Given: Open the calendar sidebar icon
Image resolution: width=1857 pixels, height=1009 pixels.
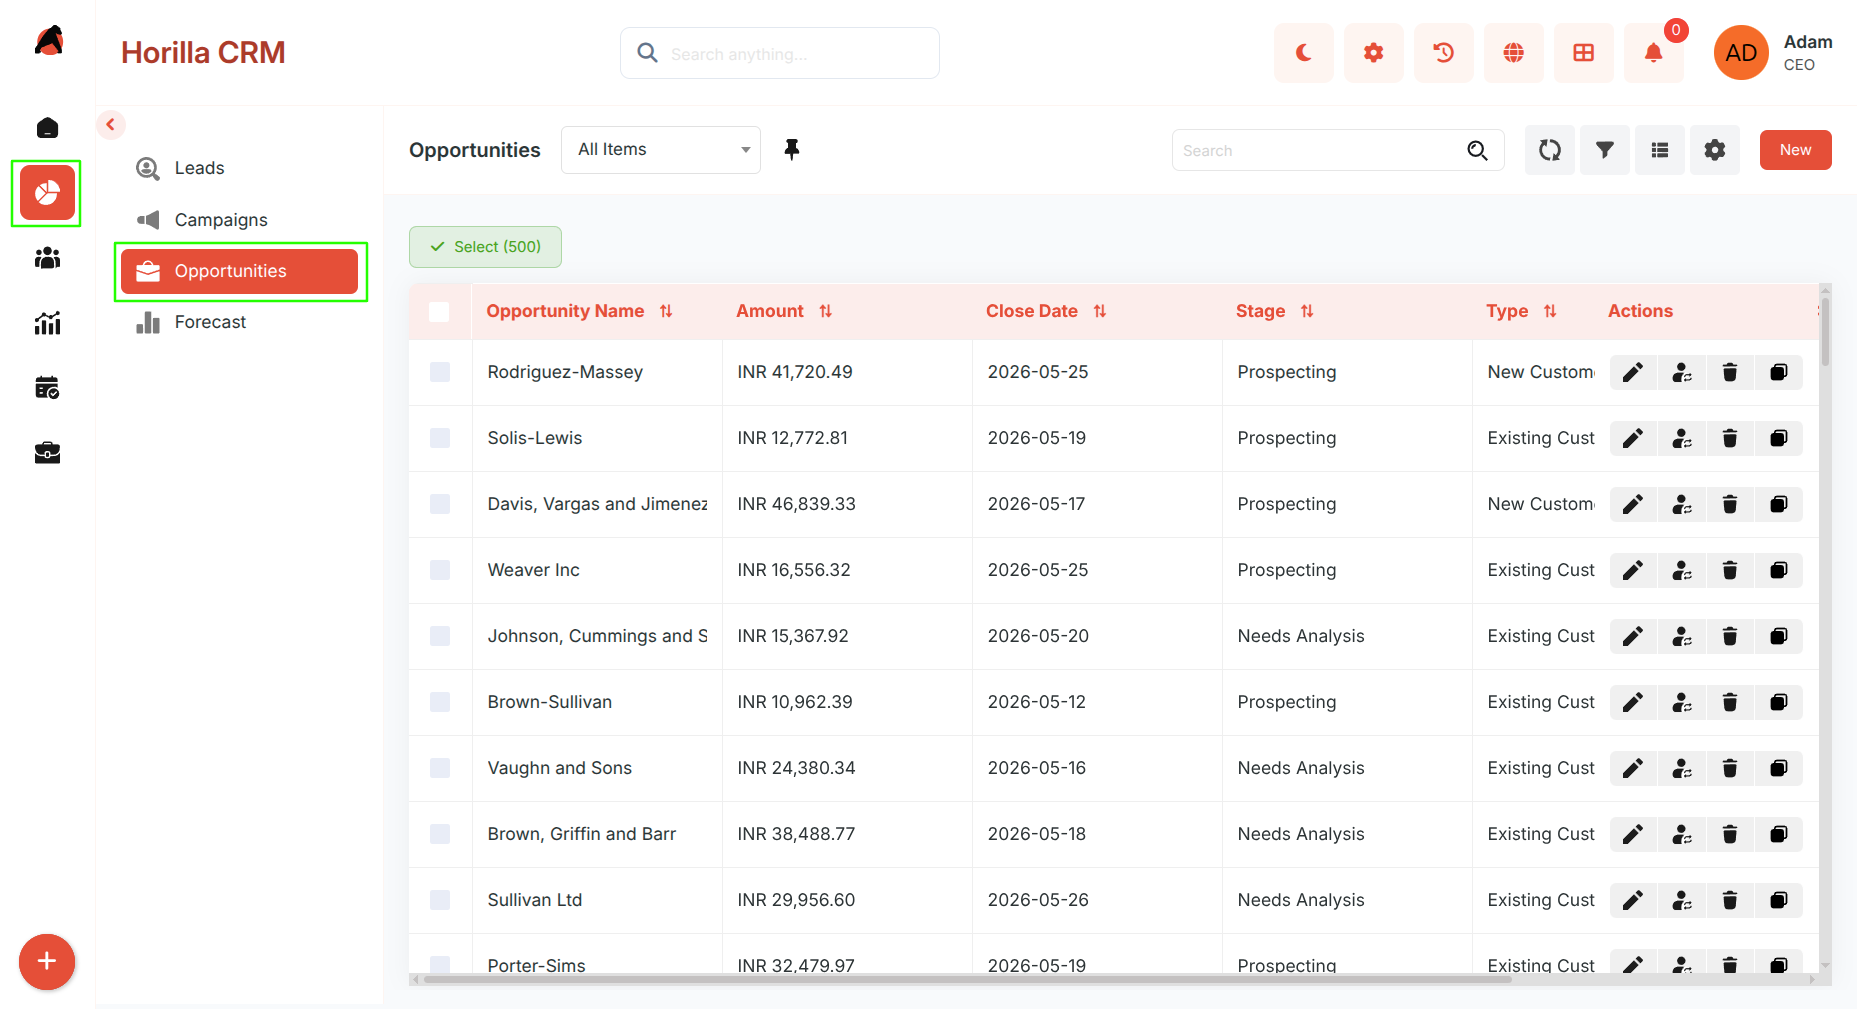Looking at the screenshot, I should (47, 388).
